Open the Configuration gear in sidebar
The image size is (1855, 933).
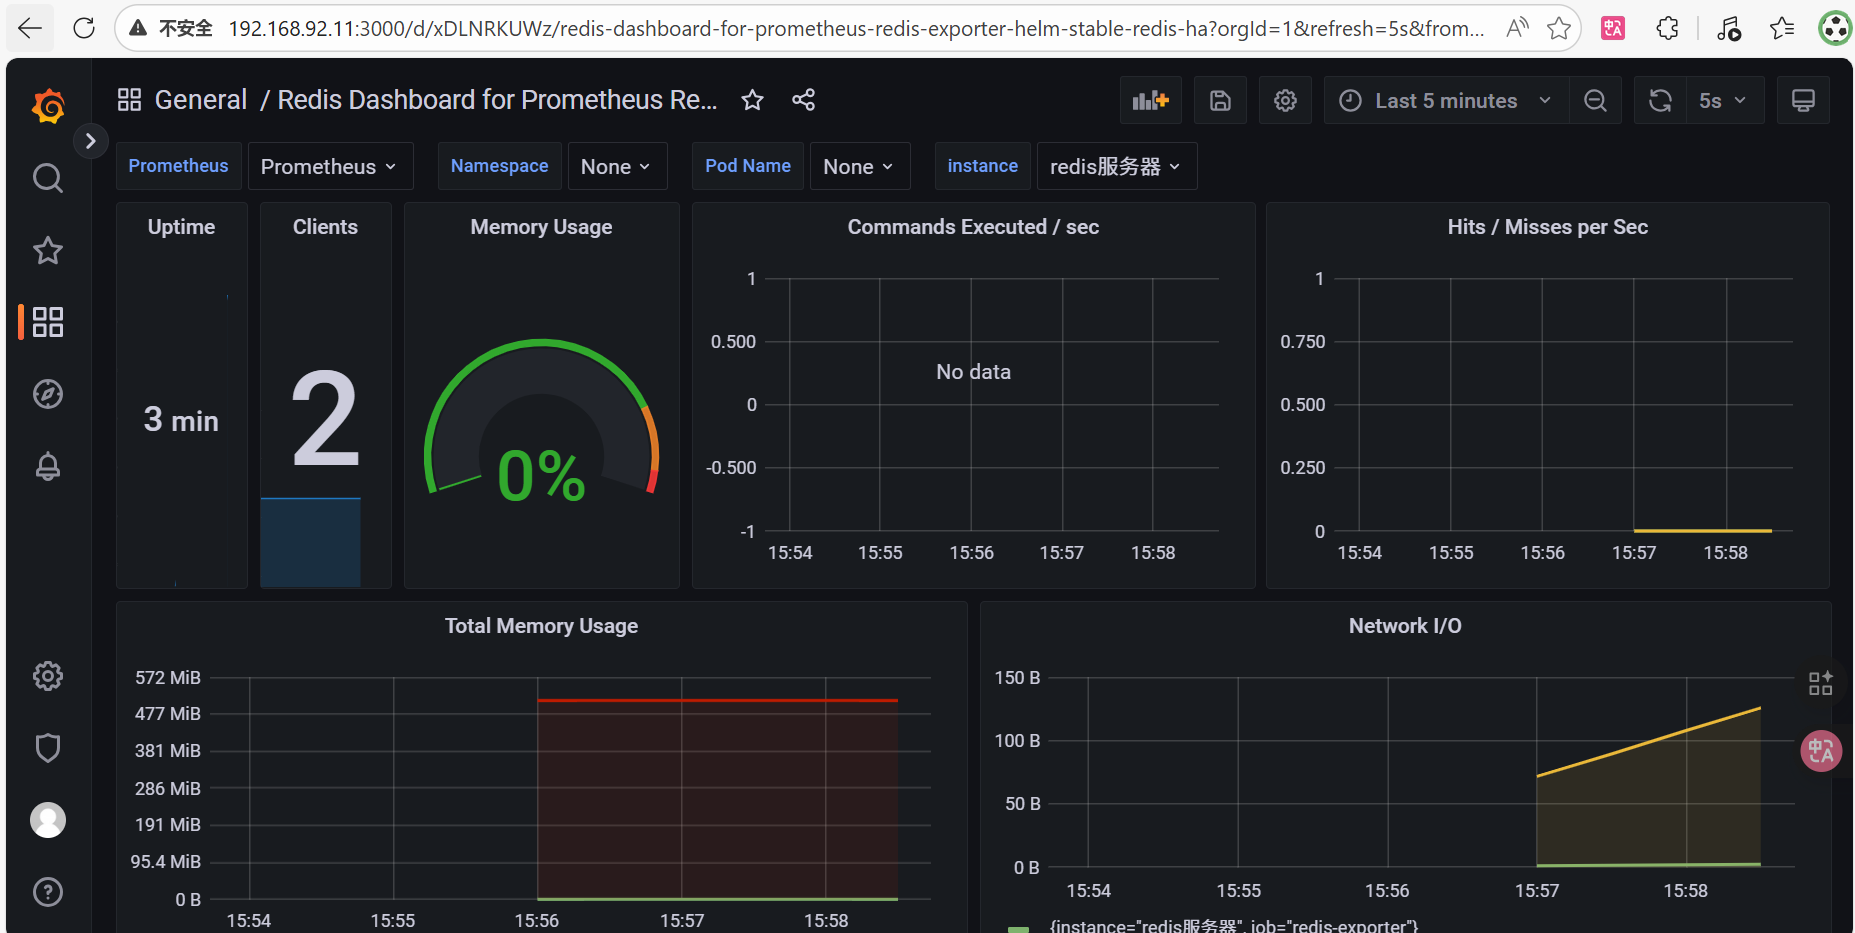(x=48, y=676)
